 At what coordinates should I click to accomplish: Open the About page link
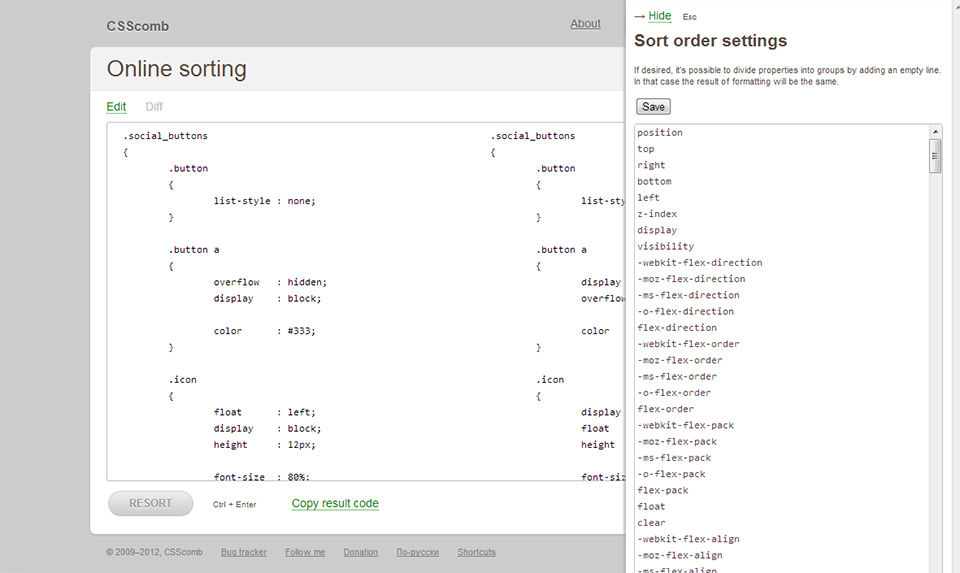click(585, 24)
